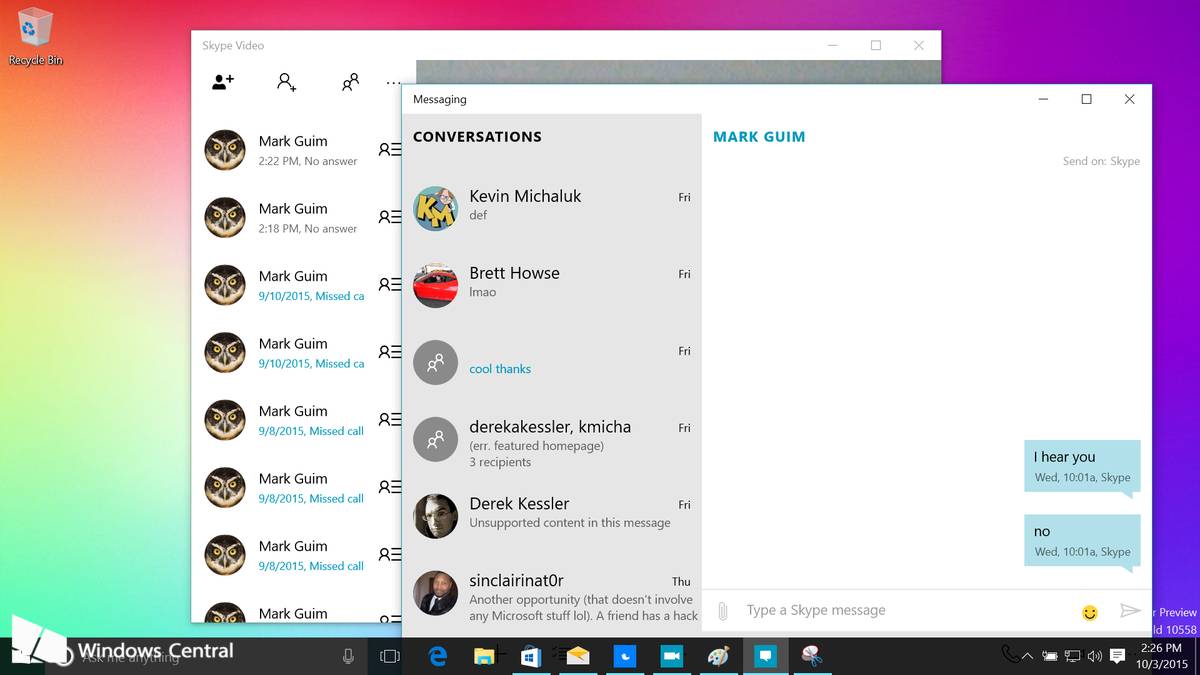This screenshot has height=675, width=1200.
Task: Attach a file with the paperclip icon
Action: pyautogui.click(x=722, y=610)
